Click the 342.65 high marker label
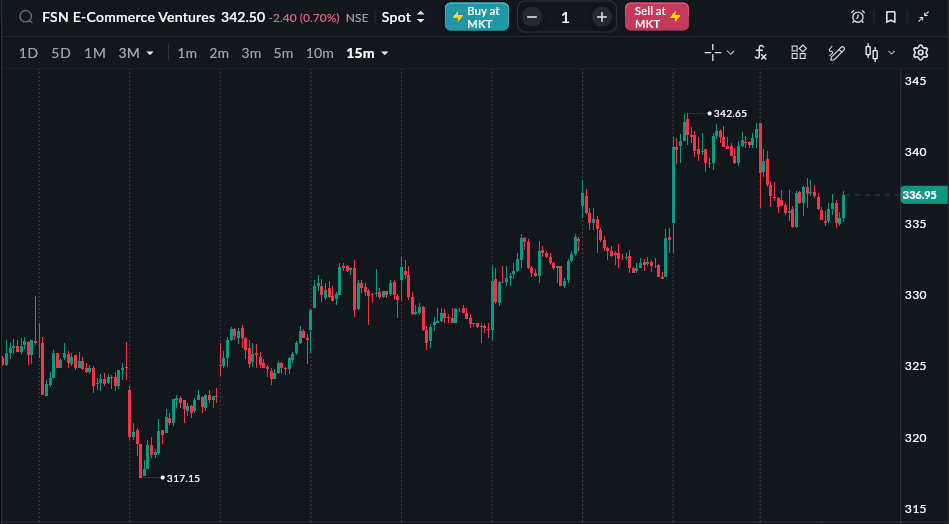Screen dimensions: 949x524 pos(730,113)
